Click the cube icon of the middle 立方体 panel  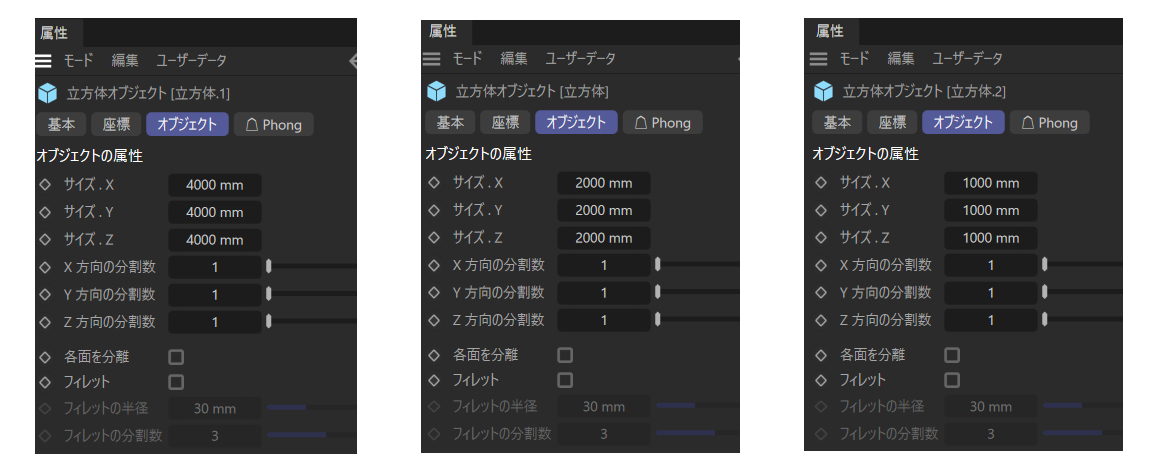point(436,92)
